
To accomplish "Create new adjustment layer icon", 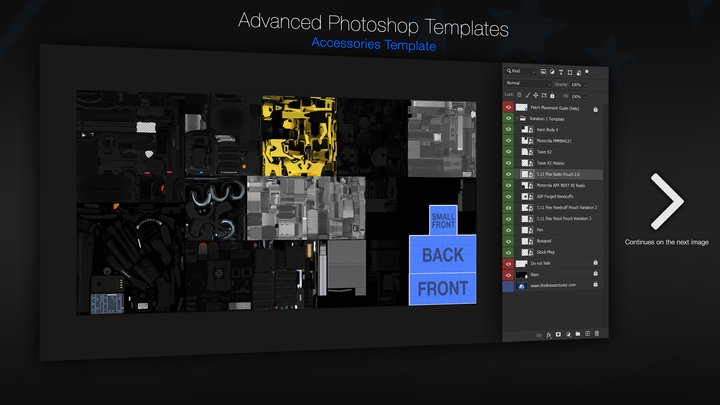I will 568,334.
